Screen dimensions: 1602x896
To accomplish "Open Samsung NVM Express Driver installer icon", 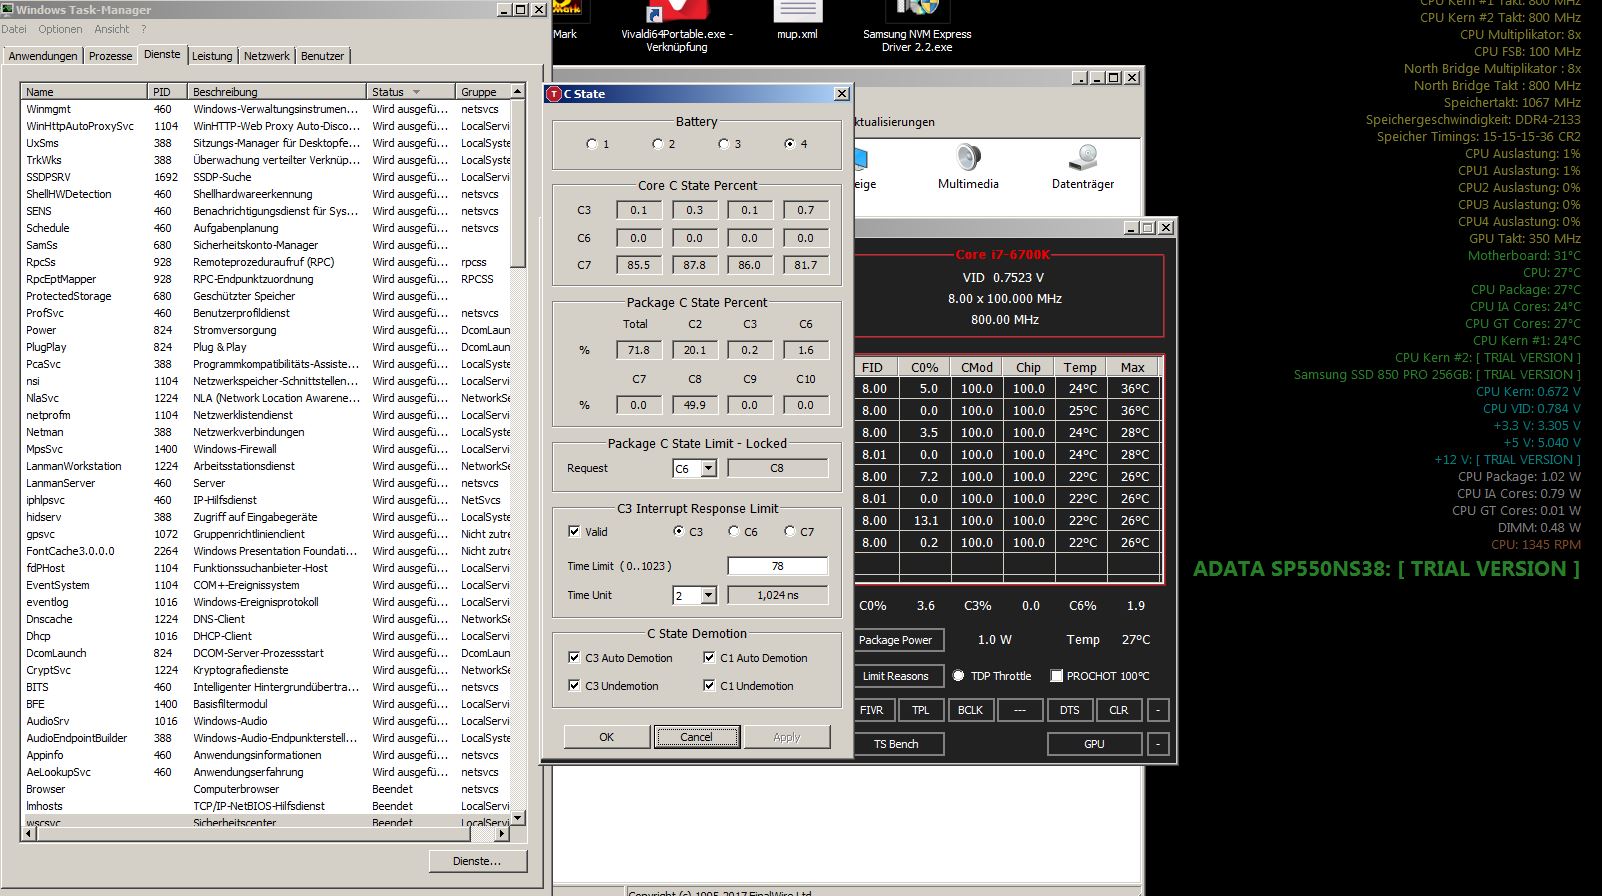I will pyautogui.click(x=917, y=11).
